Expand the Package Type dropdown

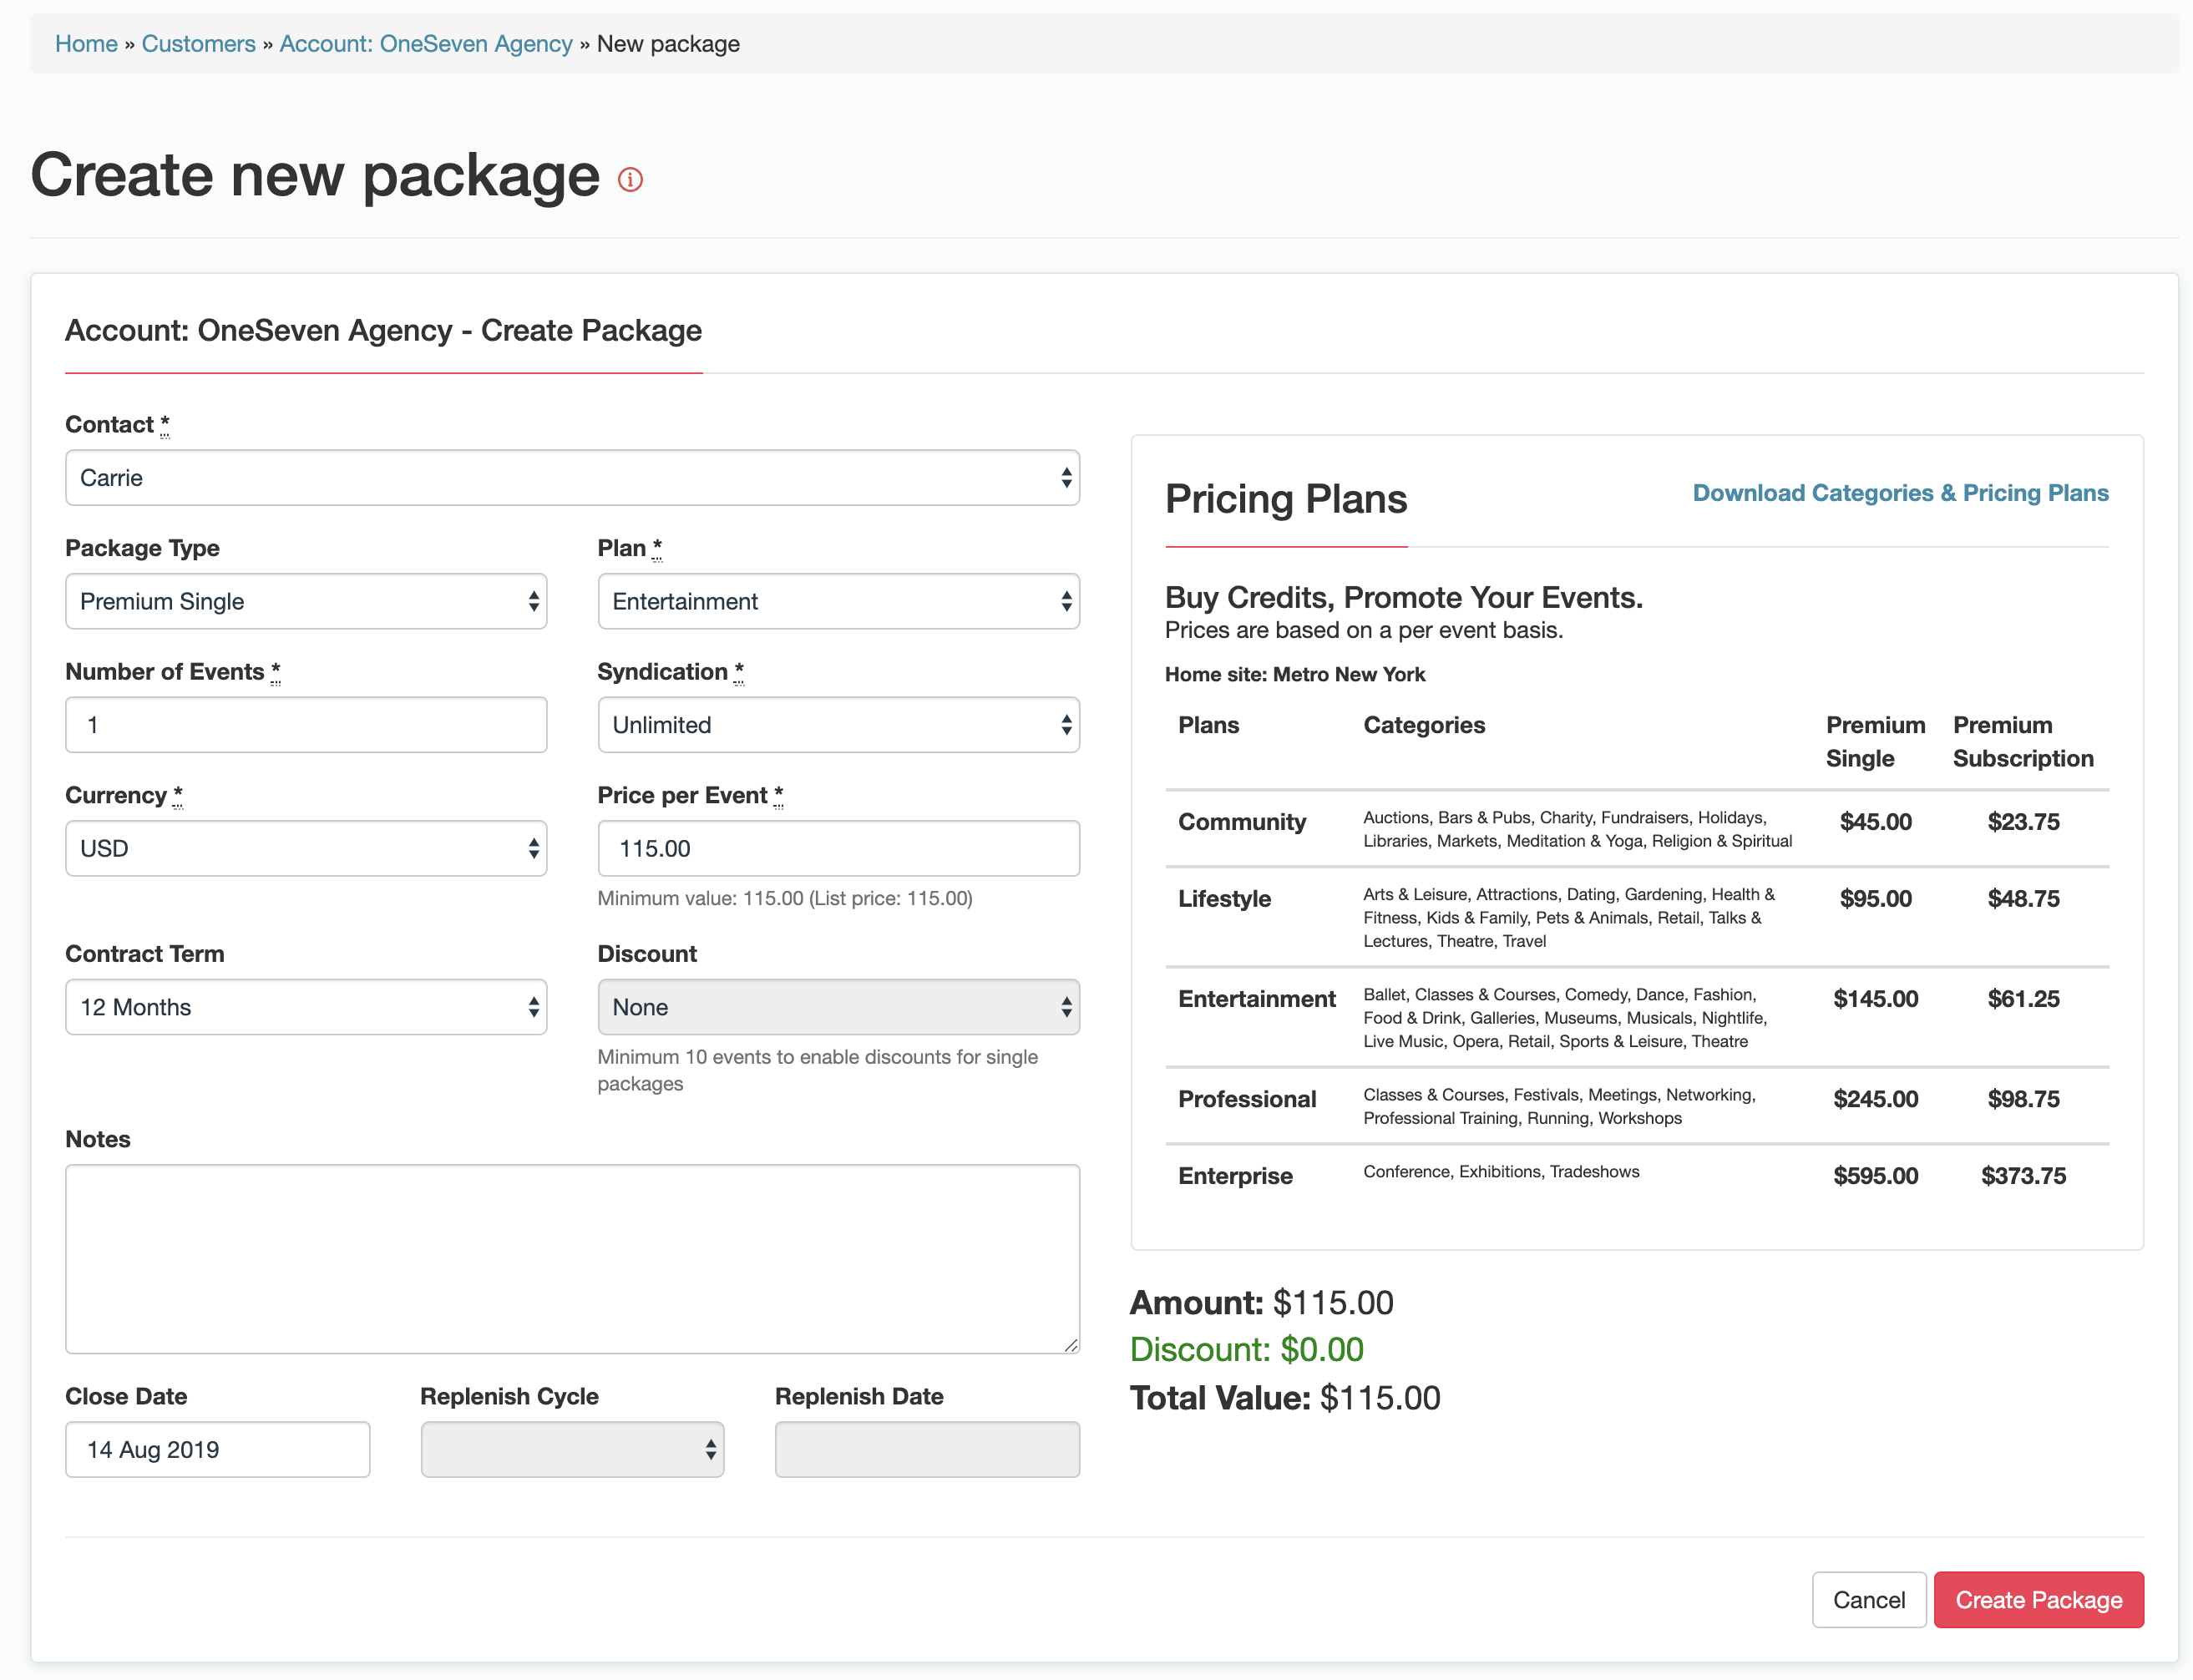pos(306,601)
